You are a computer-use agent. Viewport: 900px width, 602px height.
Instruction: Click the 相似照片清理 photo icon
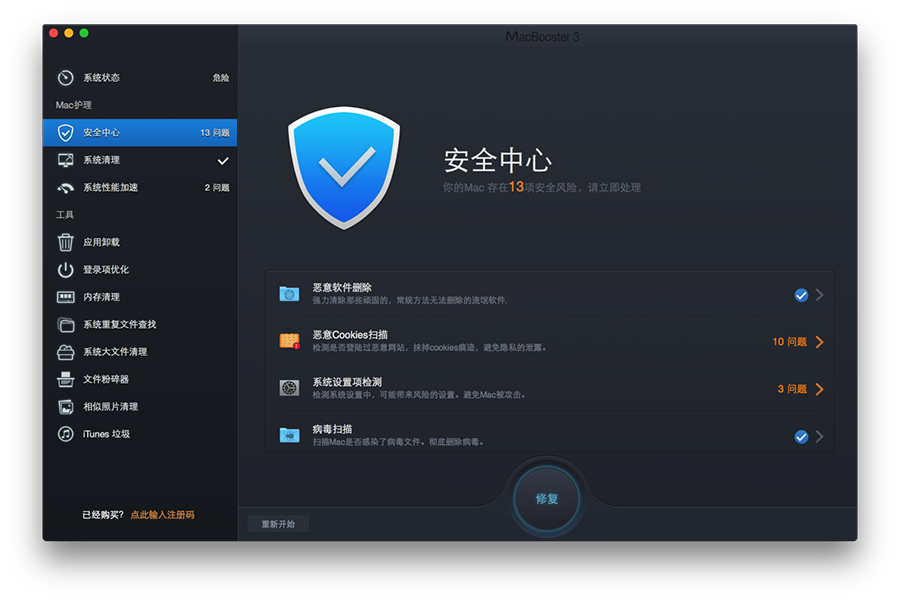coord(65,407)
